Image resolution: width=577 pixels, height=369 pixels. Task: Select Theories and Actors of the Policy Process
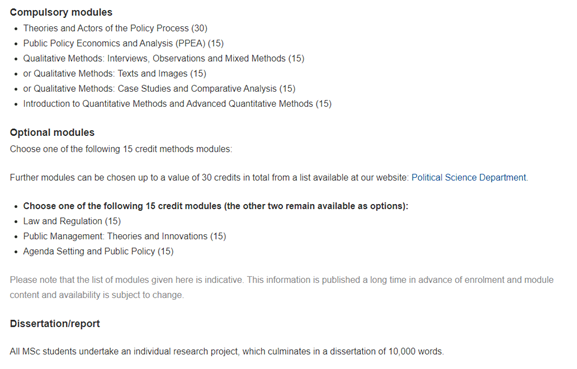pos(115,28)
